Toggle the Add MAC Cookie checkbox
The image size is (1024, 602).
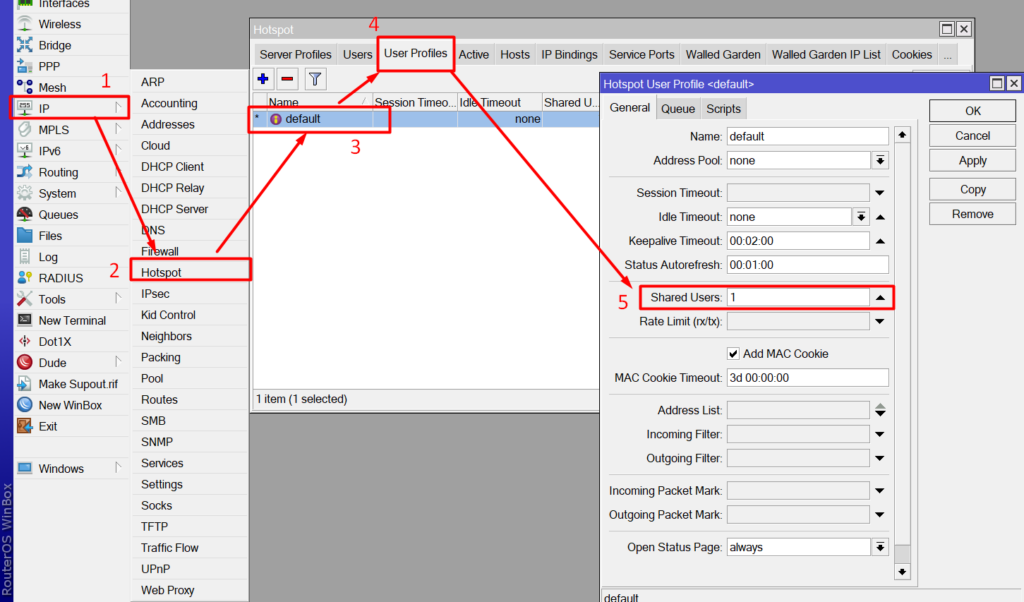point(733,354)
